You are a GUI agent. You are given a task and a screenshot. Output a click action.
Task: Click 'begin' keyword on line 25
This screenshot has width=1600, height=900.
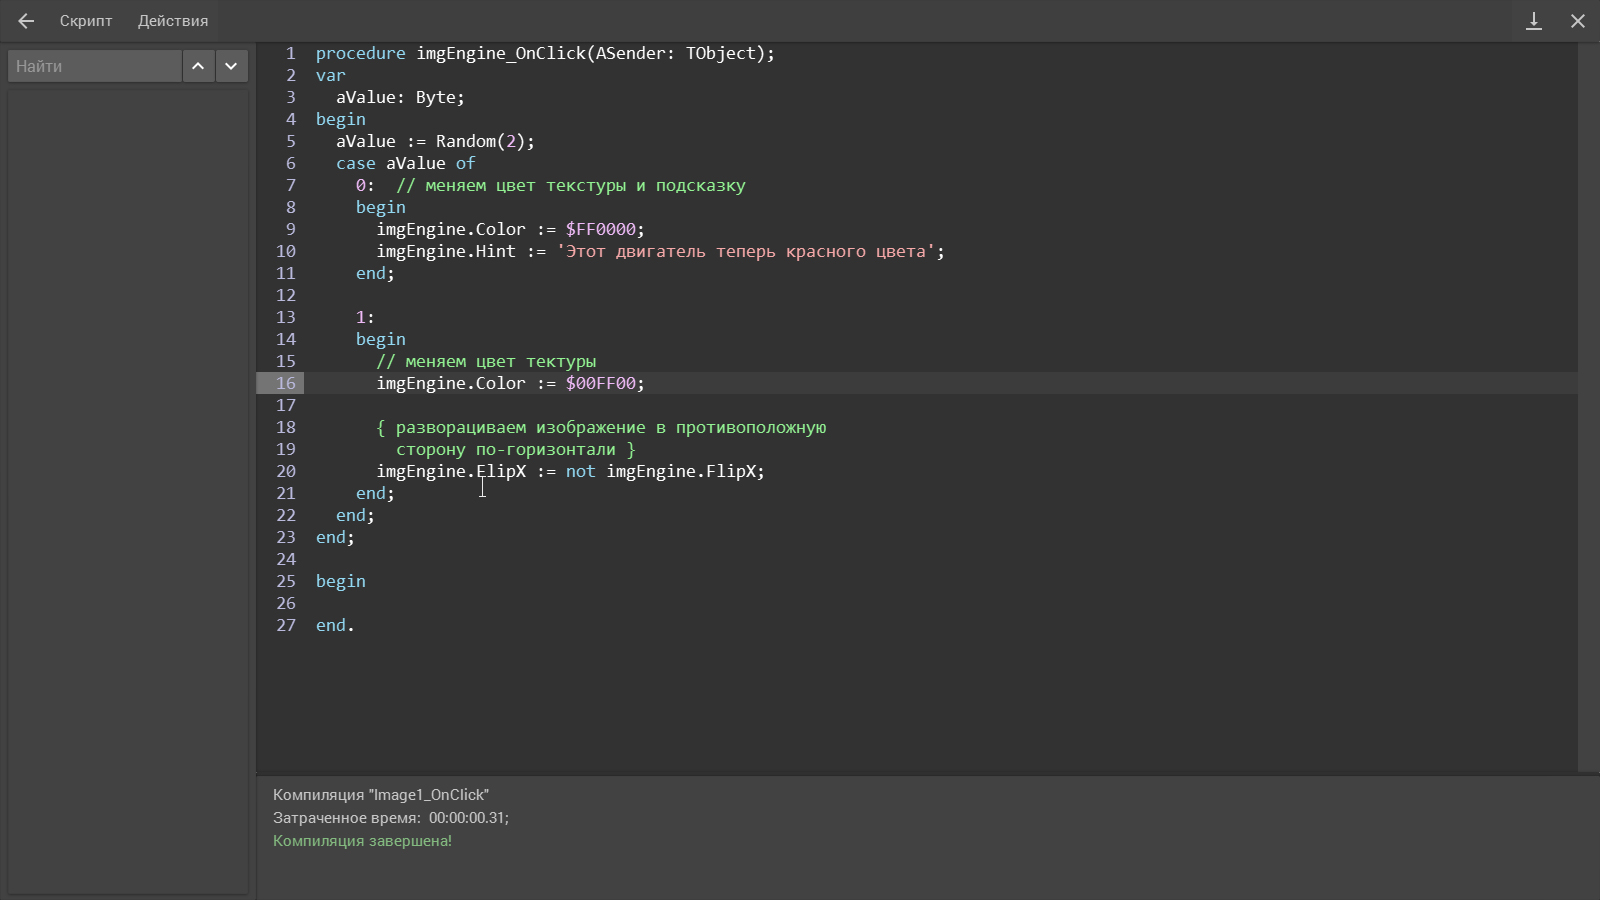point(341,581)
